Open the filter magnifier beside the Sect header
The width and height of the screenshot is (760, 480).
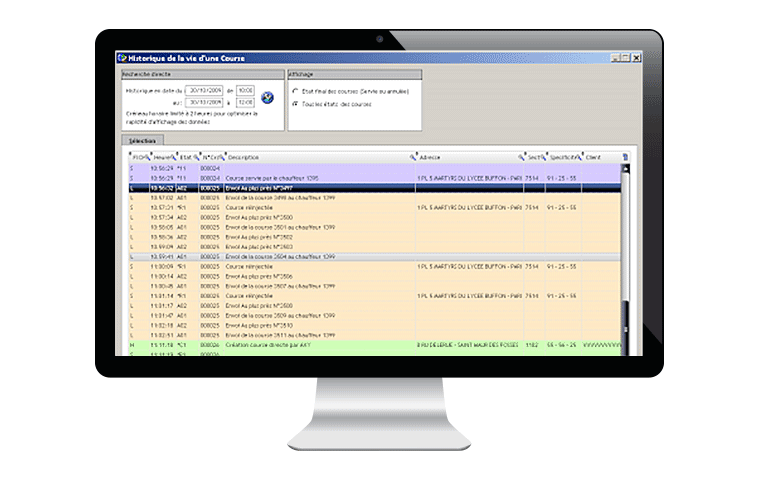pos(543,157)
